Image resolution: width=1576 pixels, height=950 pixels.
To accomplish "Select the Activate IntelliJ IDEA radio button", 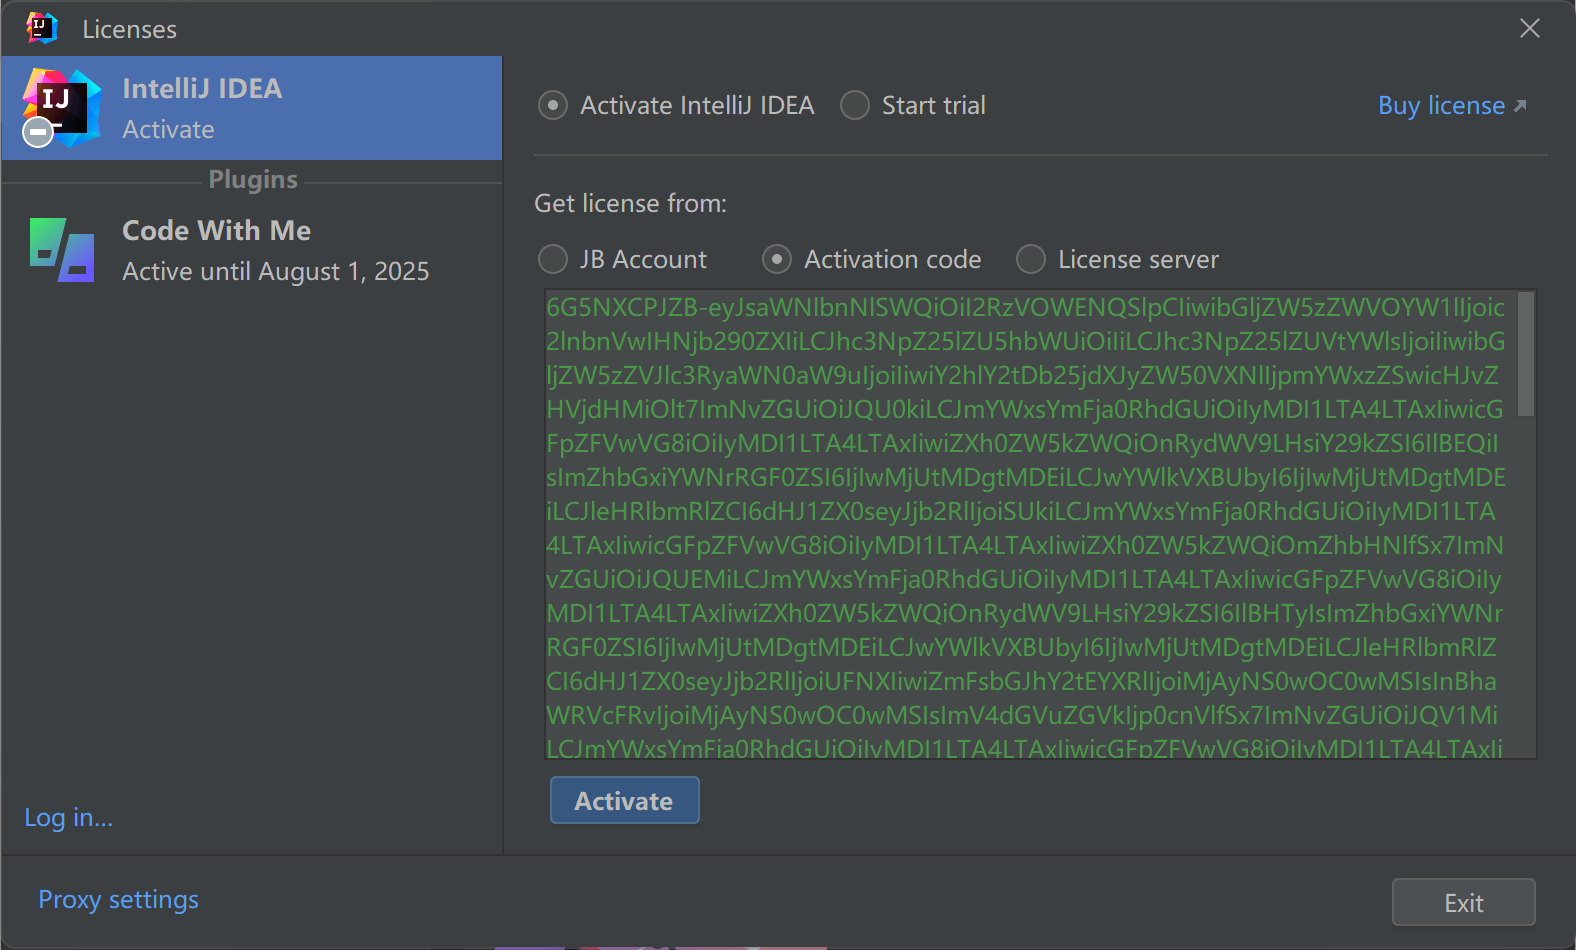I will (x=553, y=105).
